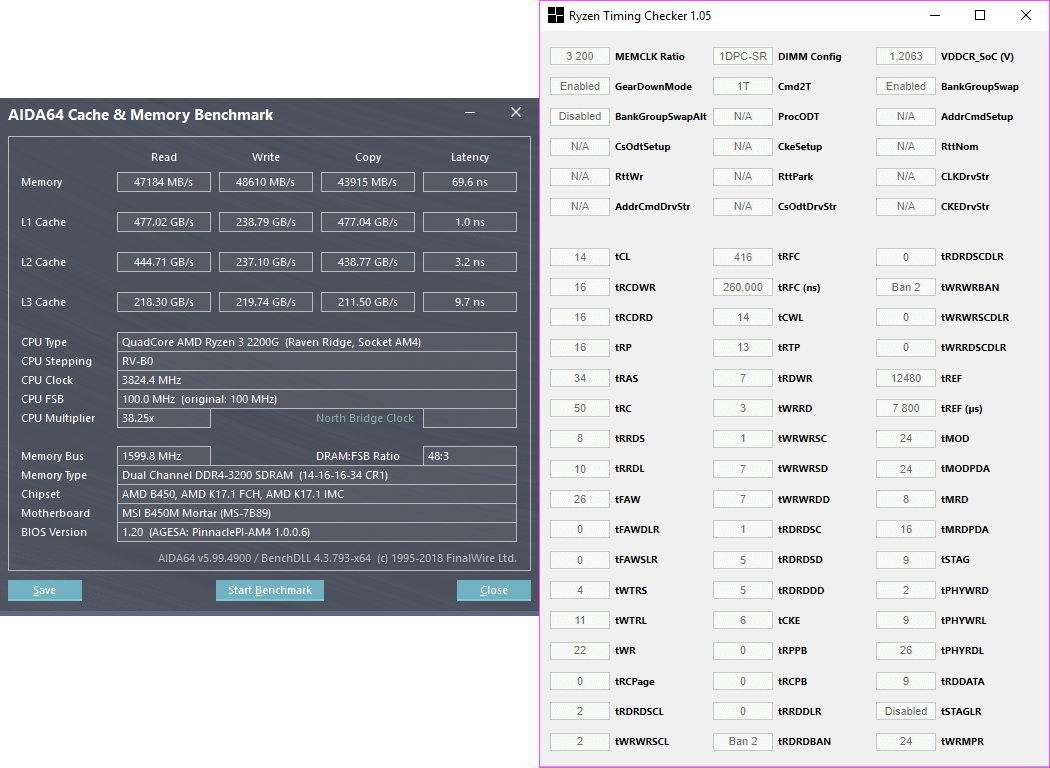Click the CPU Type Ryzen 3 2200G field
Image resolution: width=1050 pixels, height=768 pixels.
pos(317,342)
